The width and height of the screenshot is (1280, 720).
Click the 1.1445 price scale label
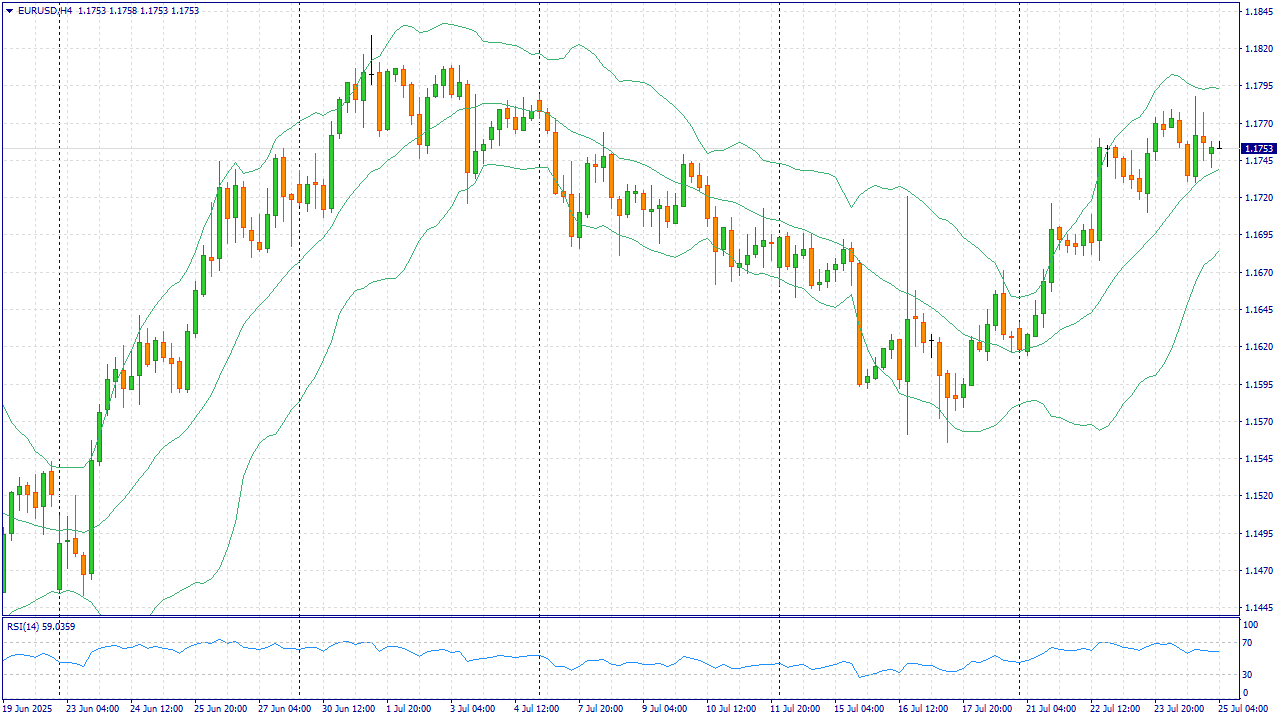point(1257,607)
